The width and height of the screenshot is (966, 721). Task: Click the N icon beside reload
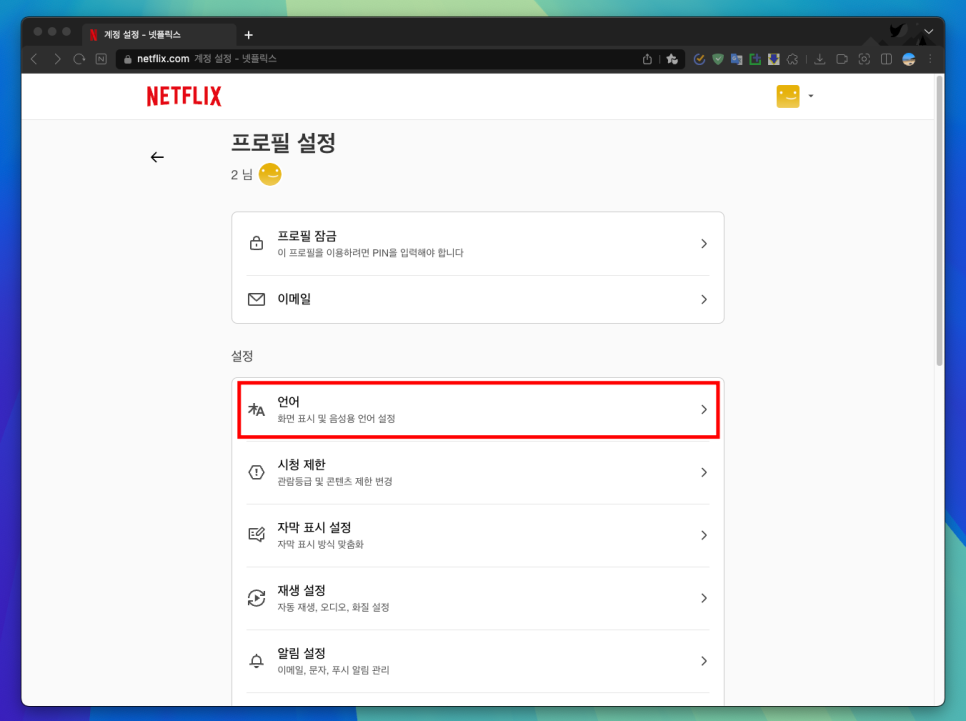(x=101, y=59)
